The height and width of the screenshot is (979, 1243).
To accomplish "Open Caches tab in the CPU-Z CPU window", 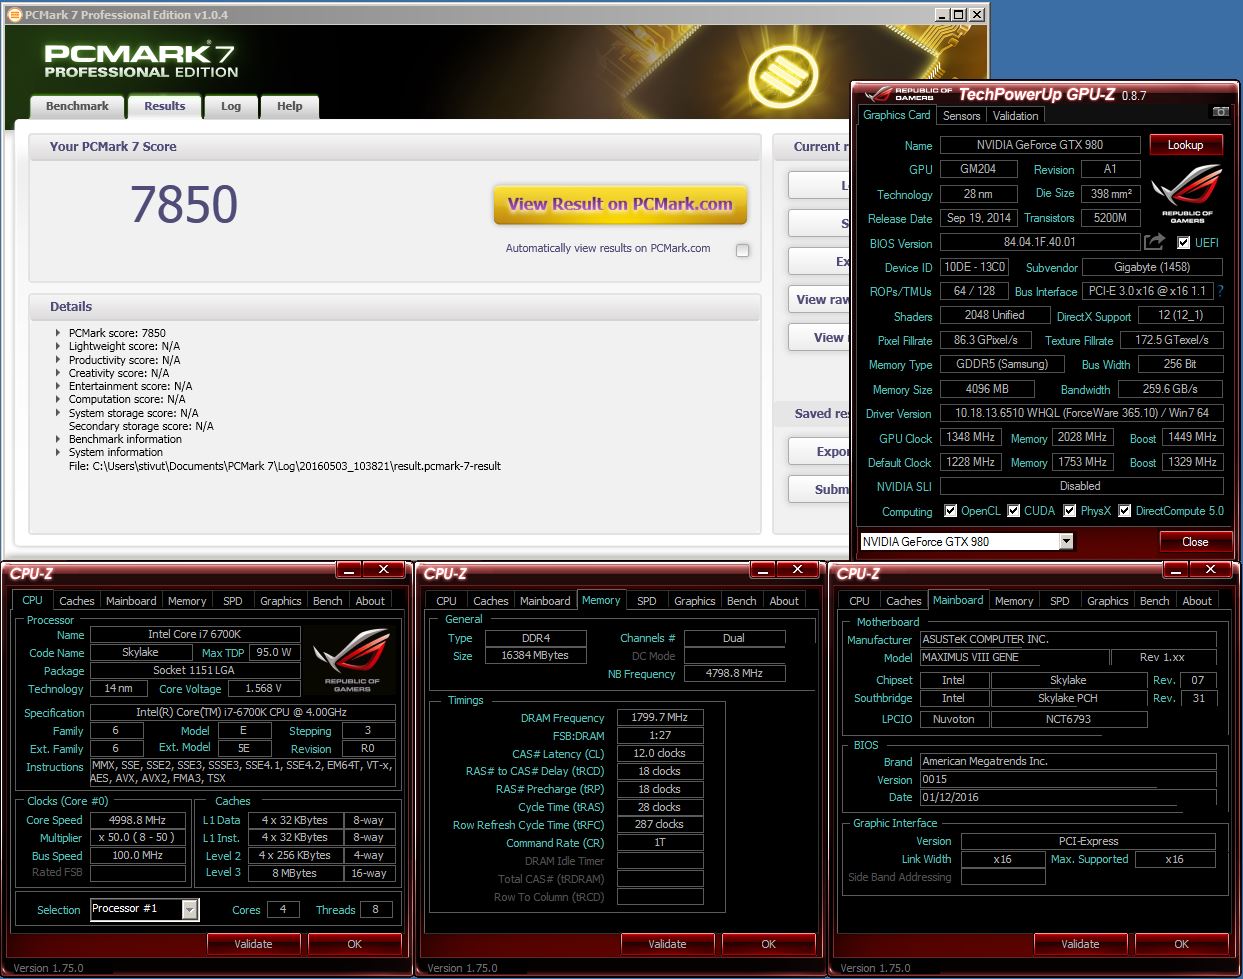I will [x=77, y=601].
